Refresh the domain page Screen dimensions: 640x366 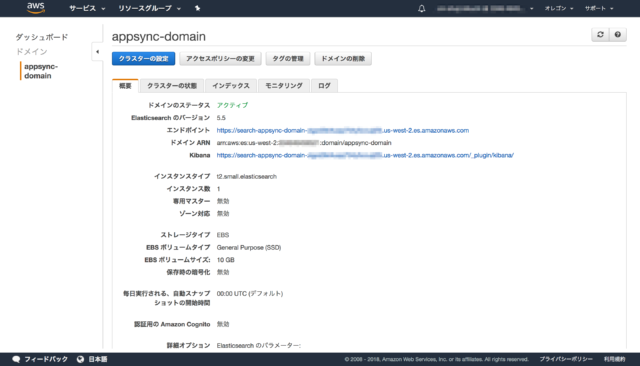pyautogui.click(x=600, y=35)
